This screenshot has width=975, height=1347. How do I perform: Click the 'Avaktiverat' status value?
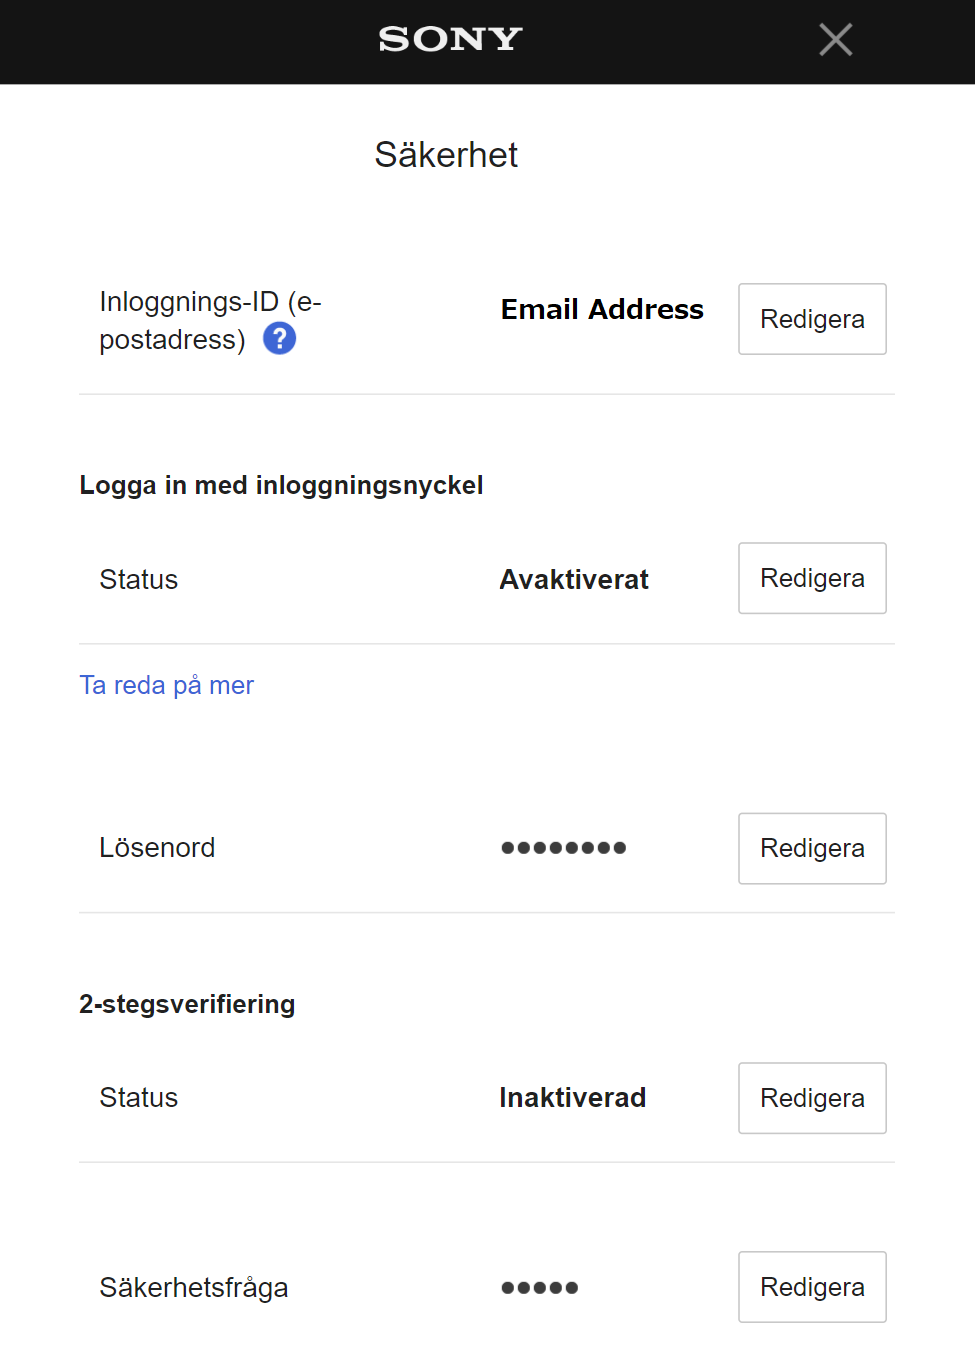(x=574, y=580)
